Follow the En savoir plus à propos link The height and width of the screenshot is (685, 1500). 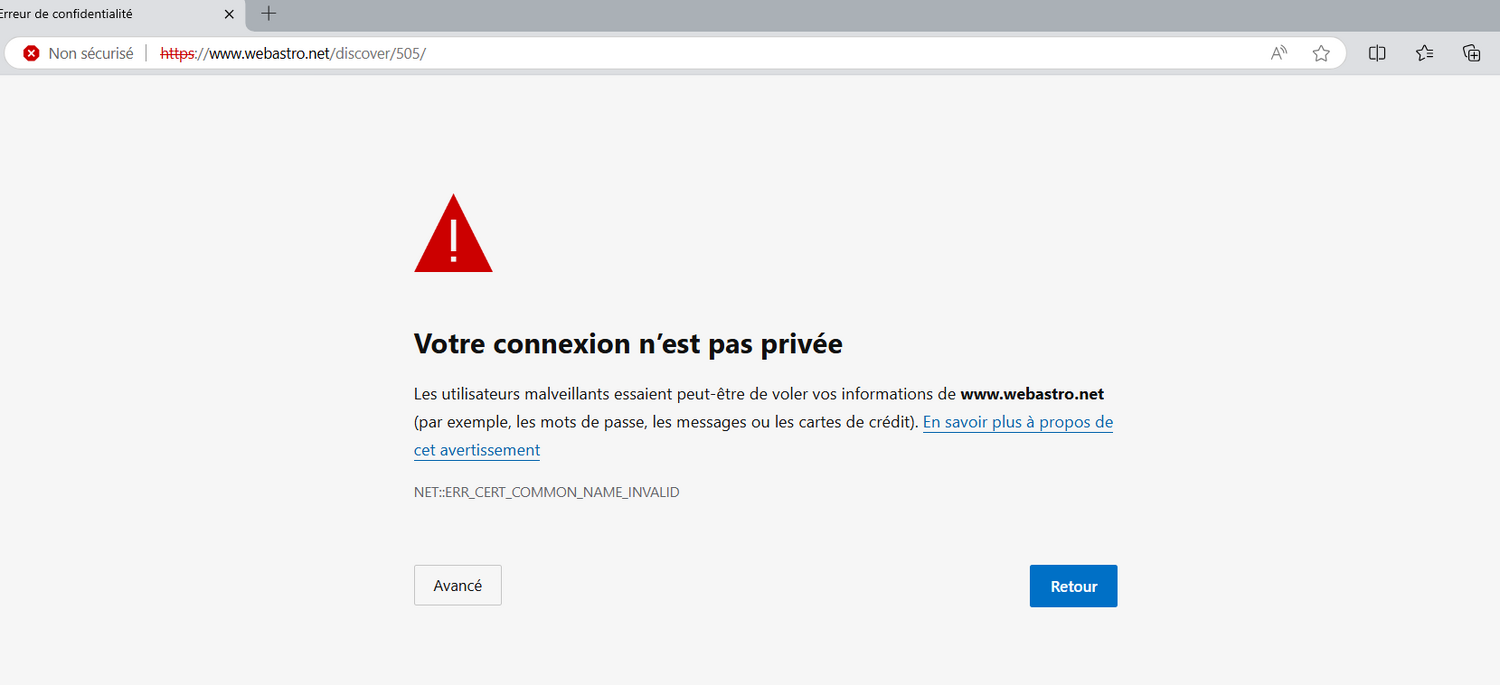tap(1017, 422)
